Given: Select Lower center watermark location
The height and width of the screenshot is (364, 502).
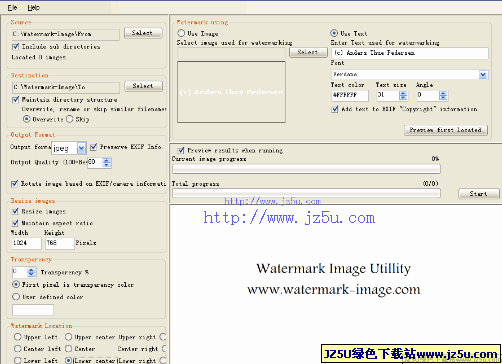Looking at the screenshot, I should click(68, 360).
